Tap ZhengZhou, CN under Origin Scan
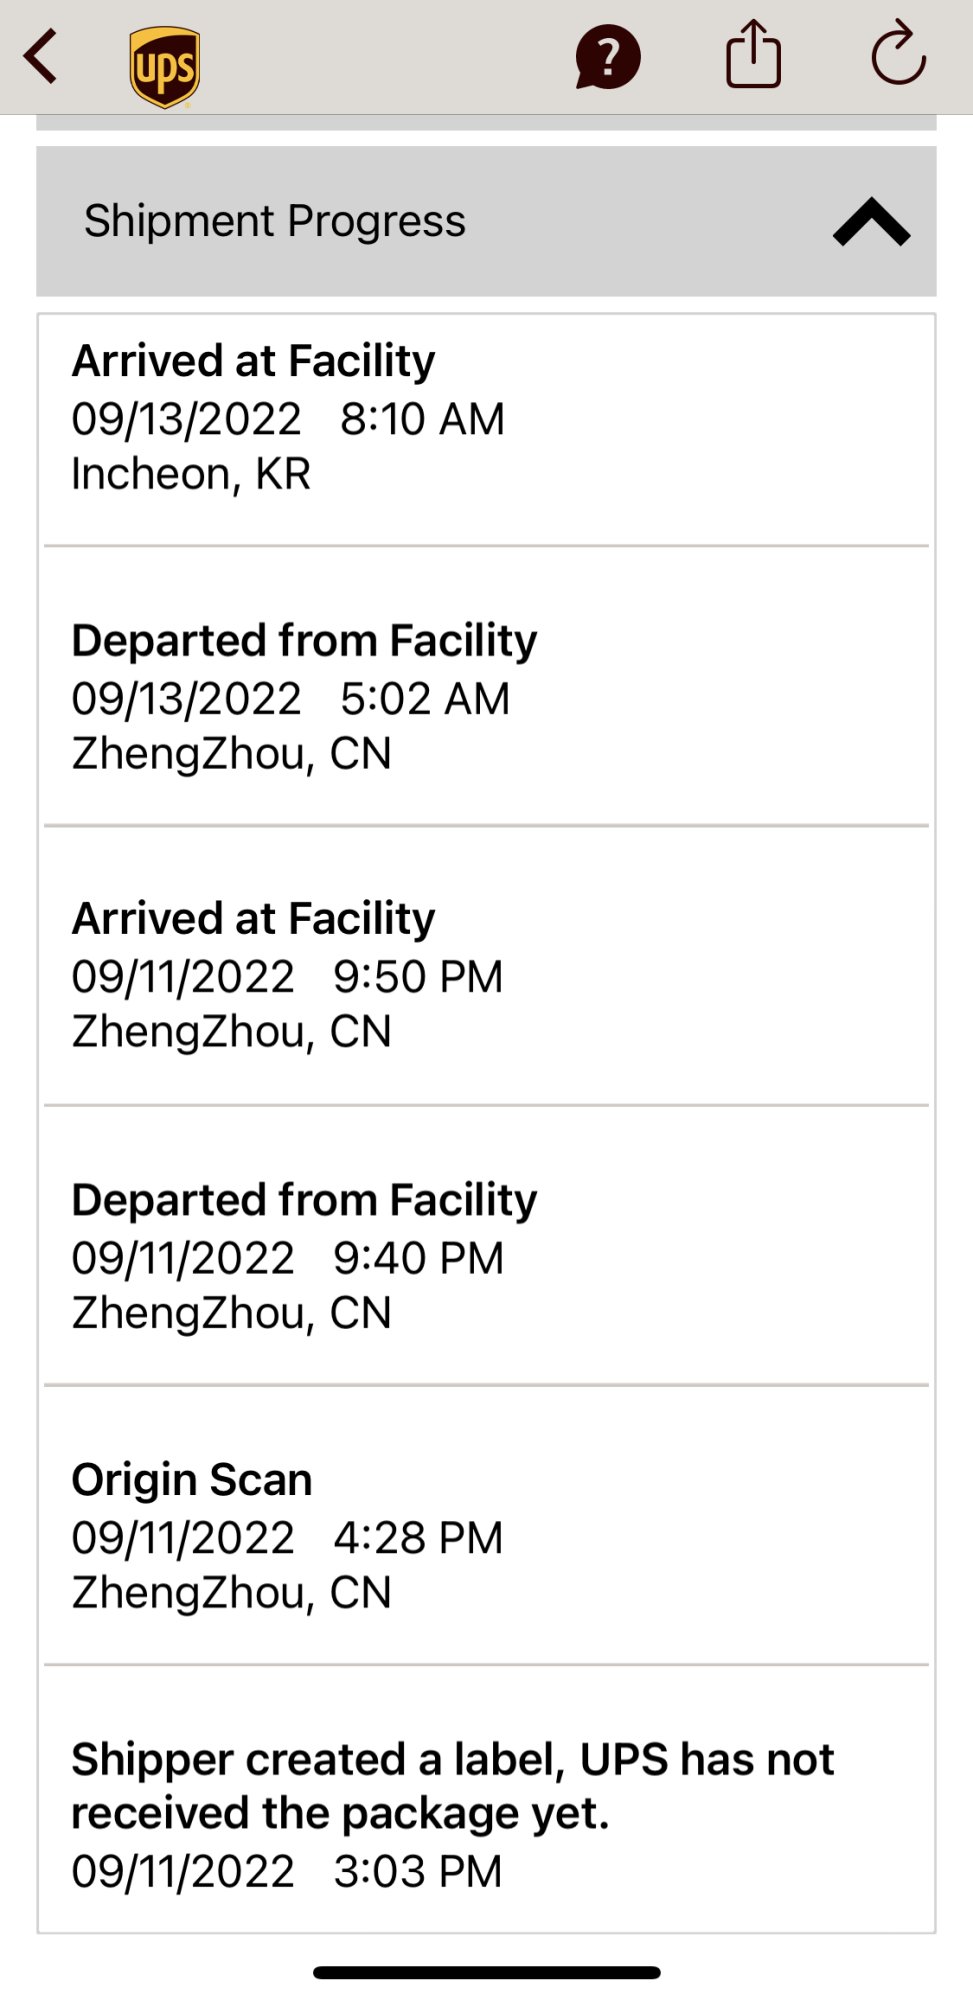This screenshot has height=2000, width=973. coord(231,1593)
